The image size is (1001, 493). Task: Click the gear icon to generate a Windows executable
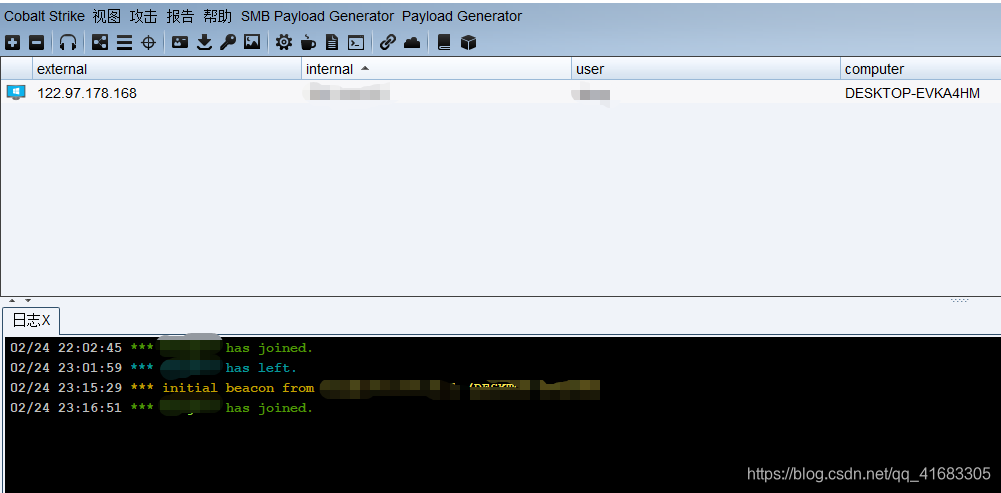click(x=284, y=43)
